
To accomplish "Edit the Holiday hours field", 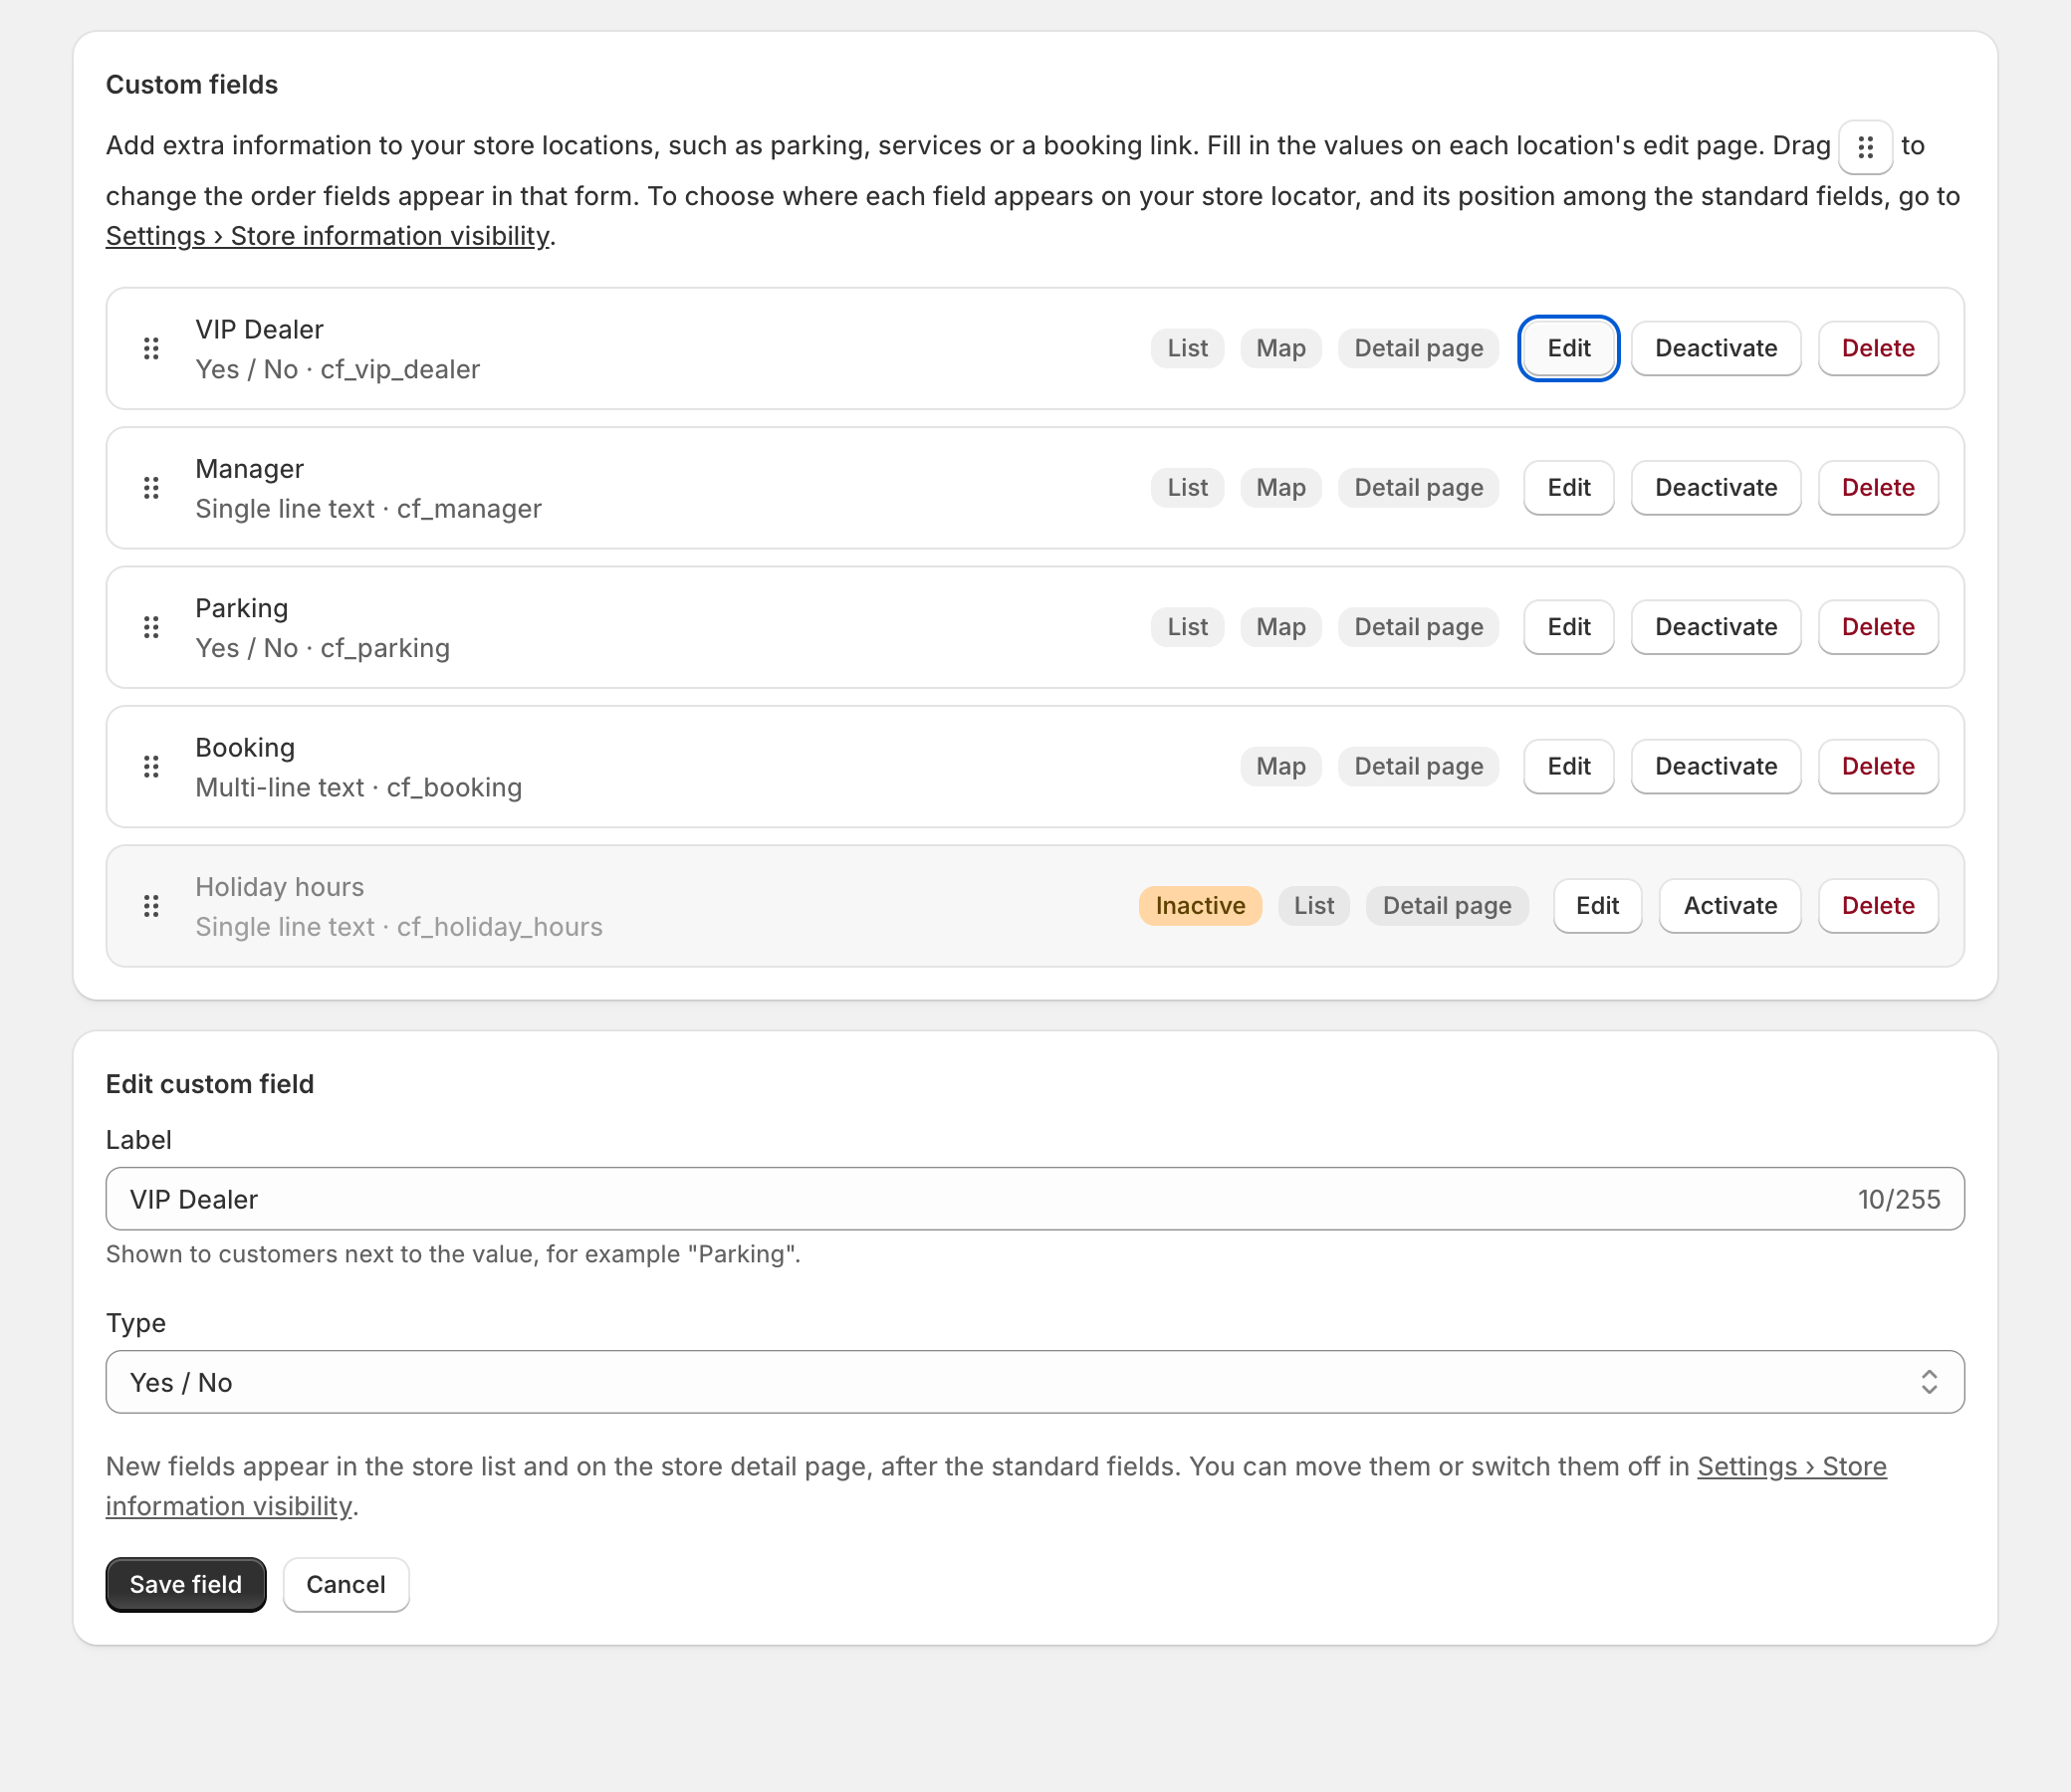I will click(x=1597, y=906).
